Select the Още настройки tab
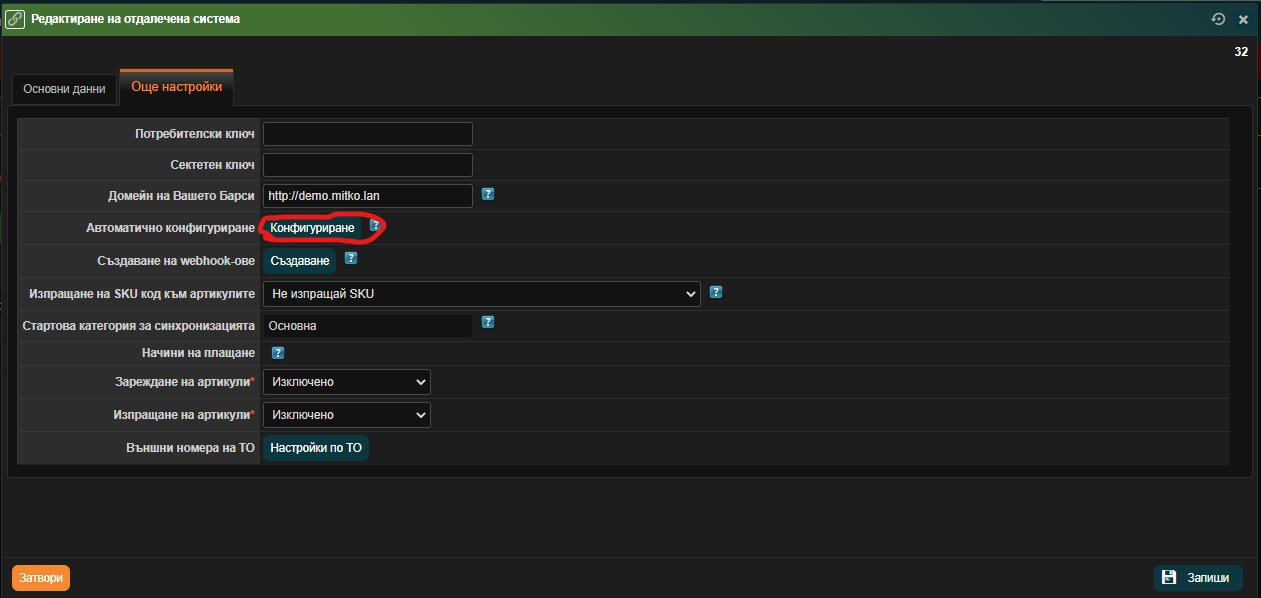This screenshot has height=598, width=1261. [x=177, y=87]
